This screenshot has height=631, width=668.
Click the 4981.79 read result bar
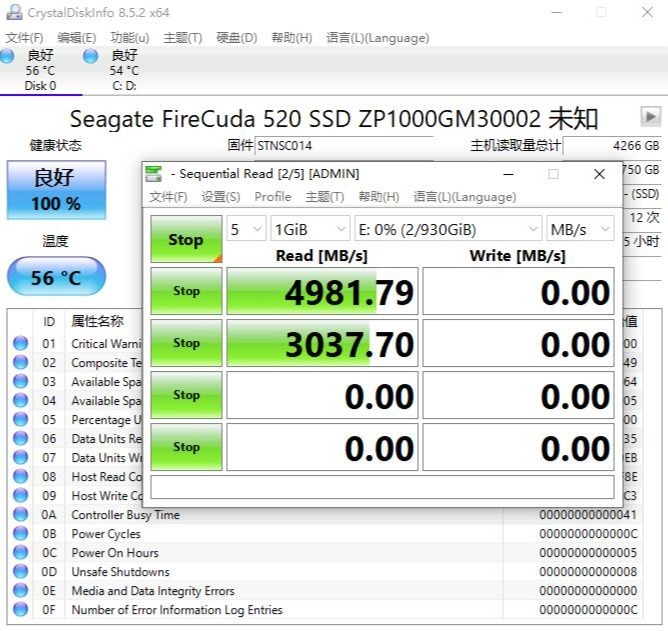click(322, 292)
